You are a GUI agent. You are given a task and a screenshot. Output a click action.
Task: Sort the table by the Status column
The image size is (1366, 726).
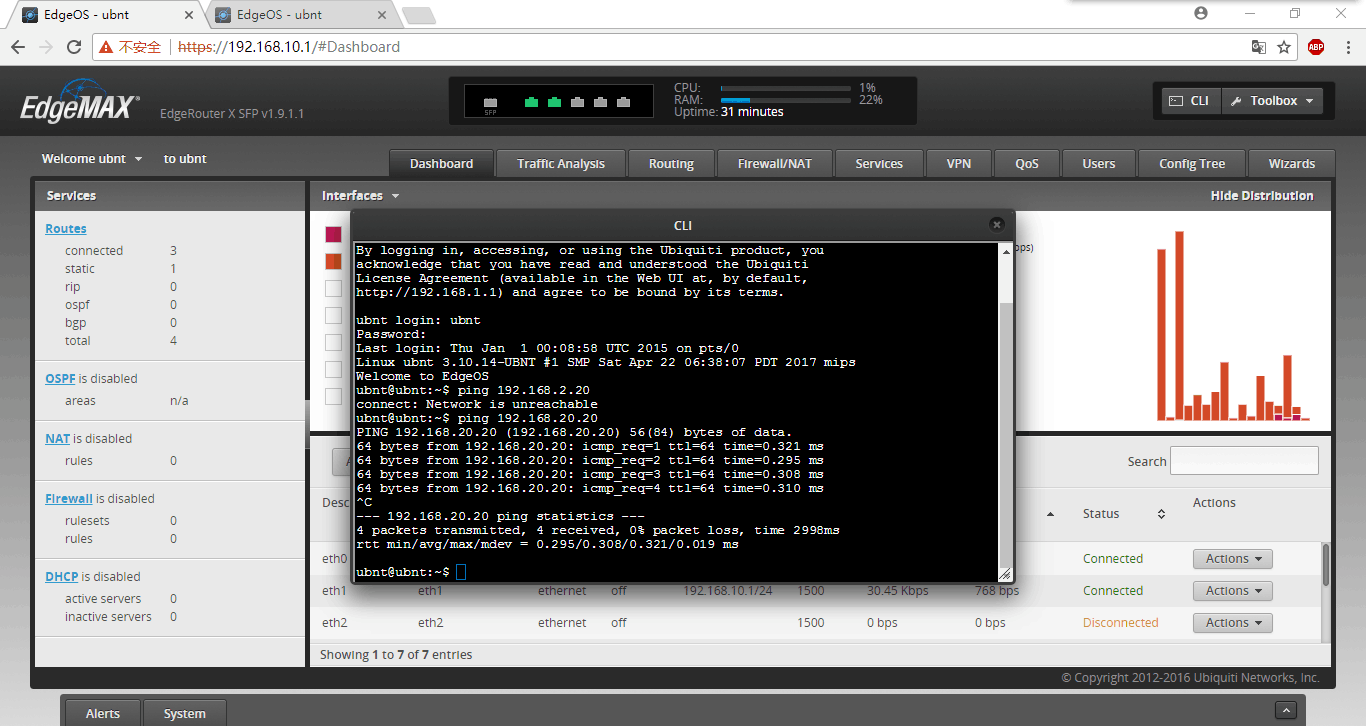pos(1124,514)
